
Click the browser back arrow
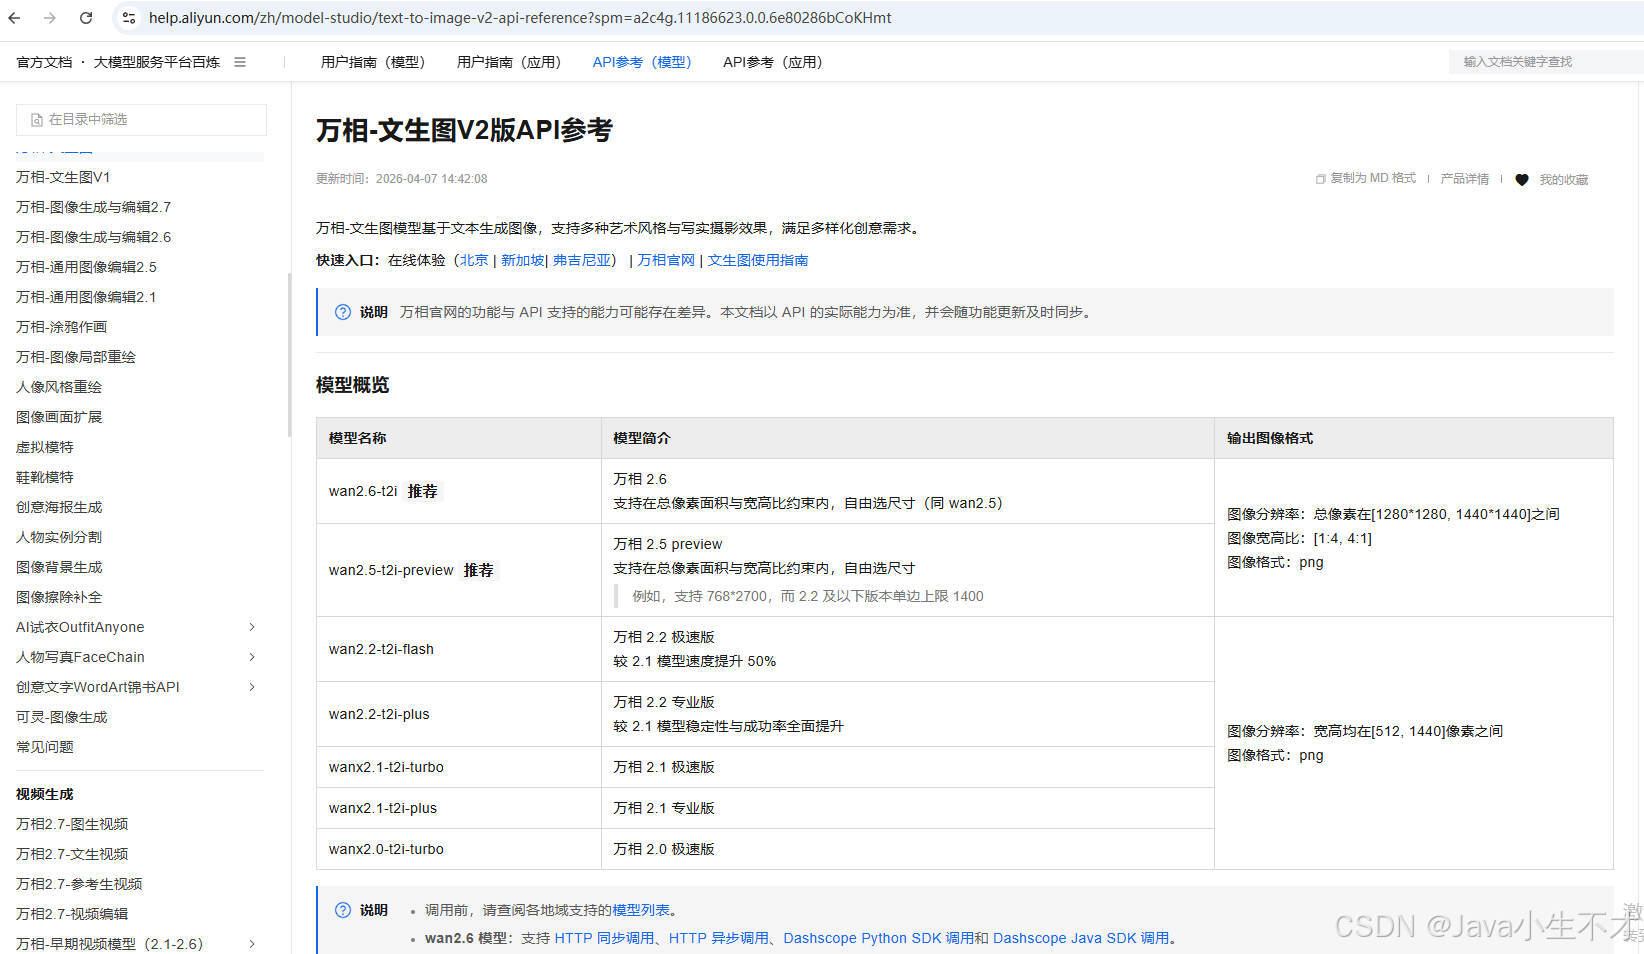[15, 18]
